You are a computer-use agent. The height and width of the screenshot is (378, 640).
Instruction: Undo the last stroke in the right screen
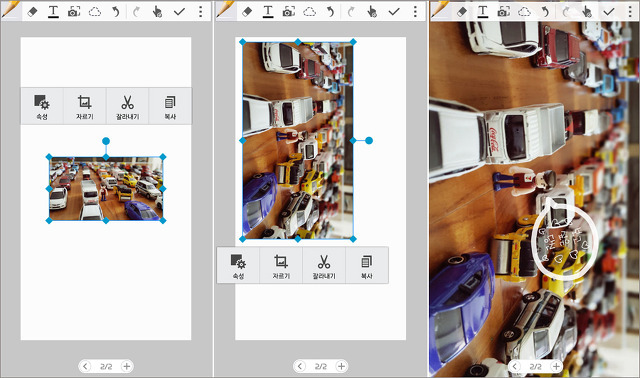[x=545, y=12]
